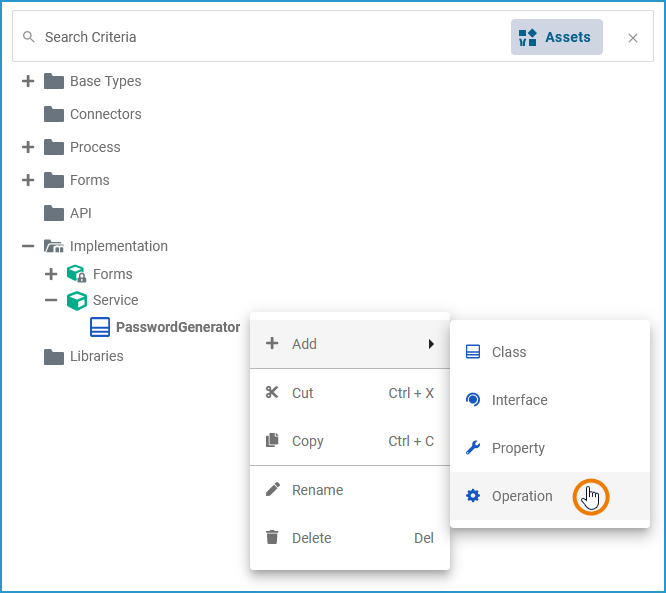Expand the Base Types folder
Image resolution: width=666 pixels, height=593 pixels.
pyautogui.click(x=28, y=81)
